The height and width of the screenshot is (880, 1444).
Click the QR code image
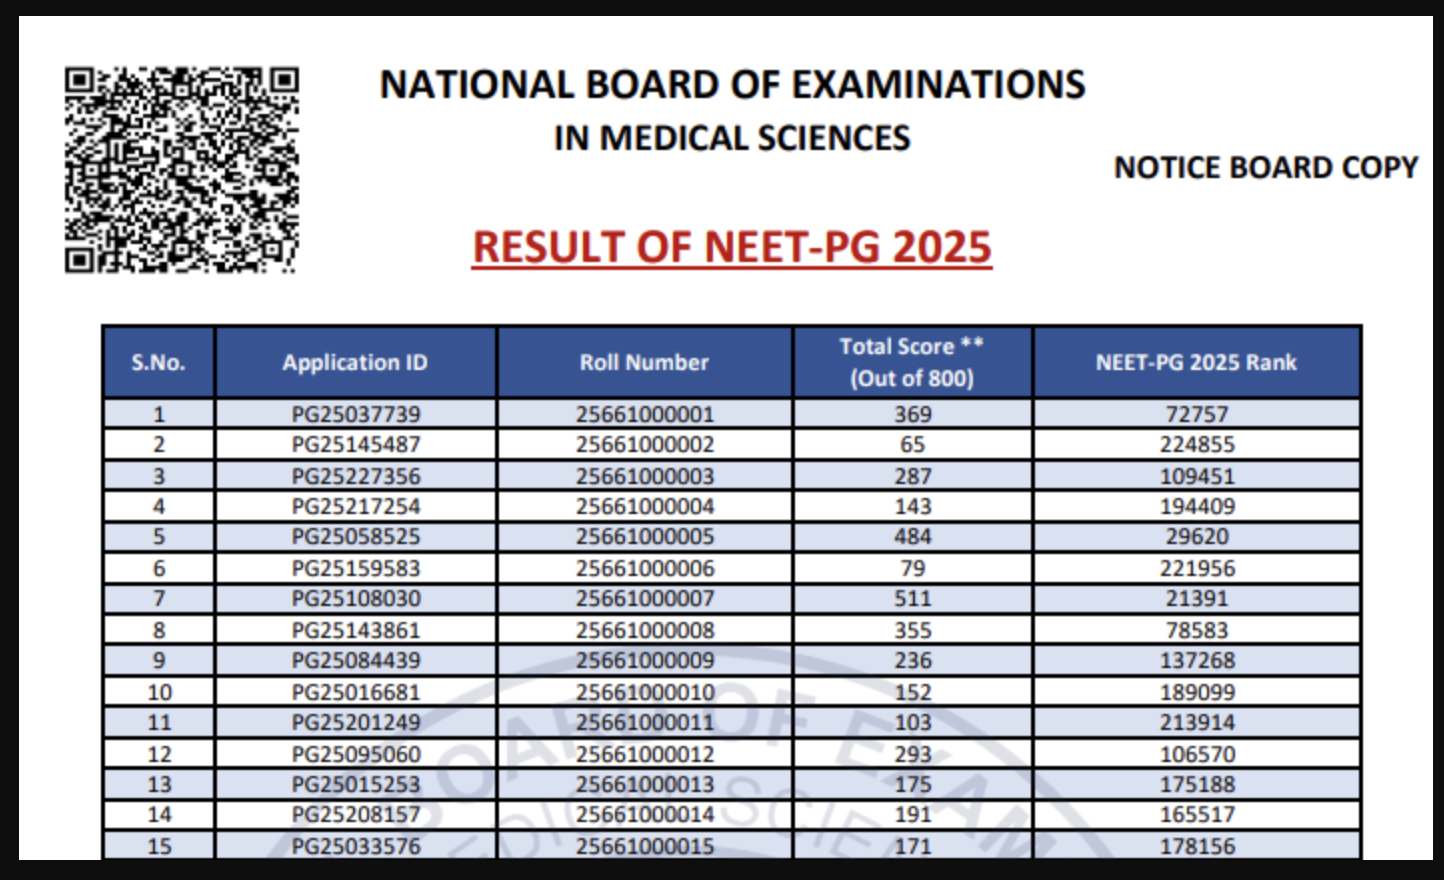point(181,170)
